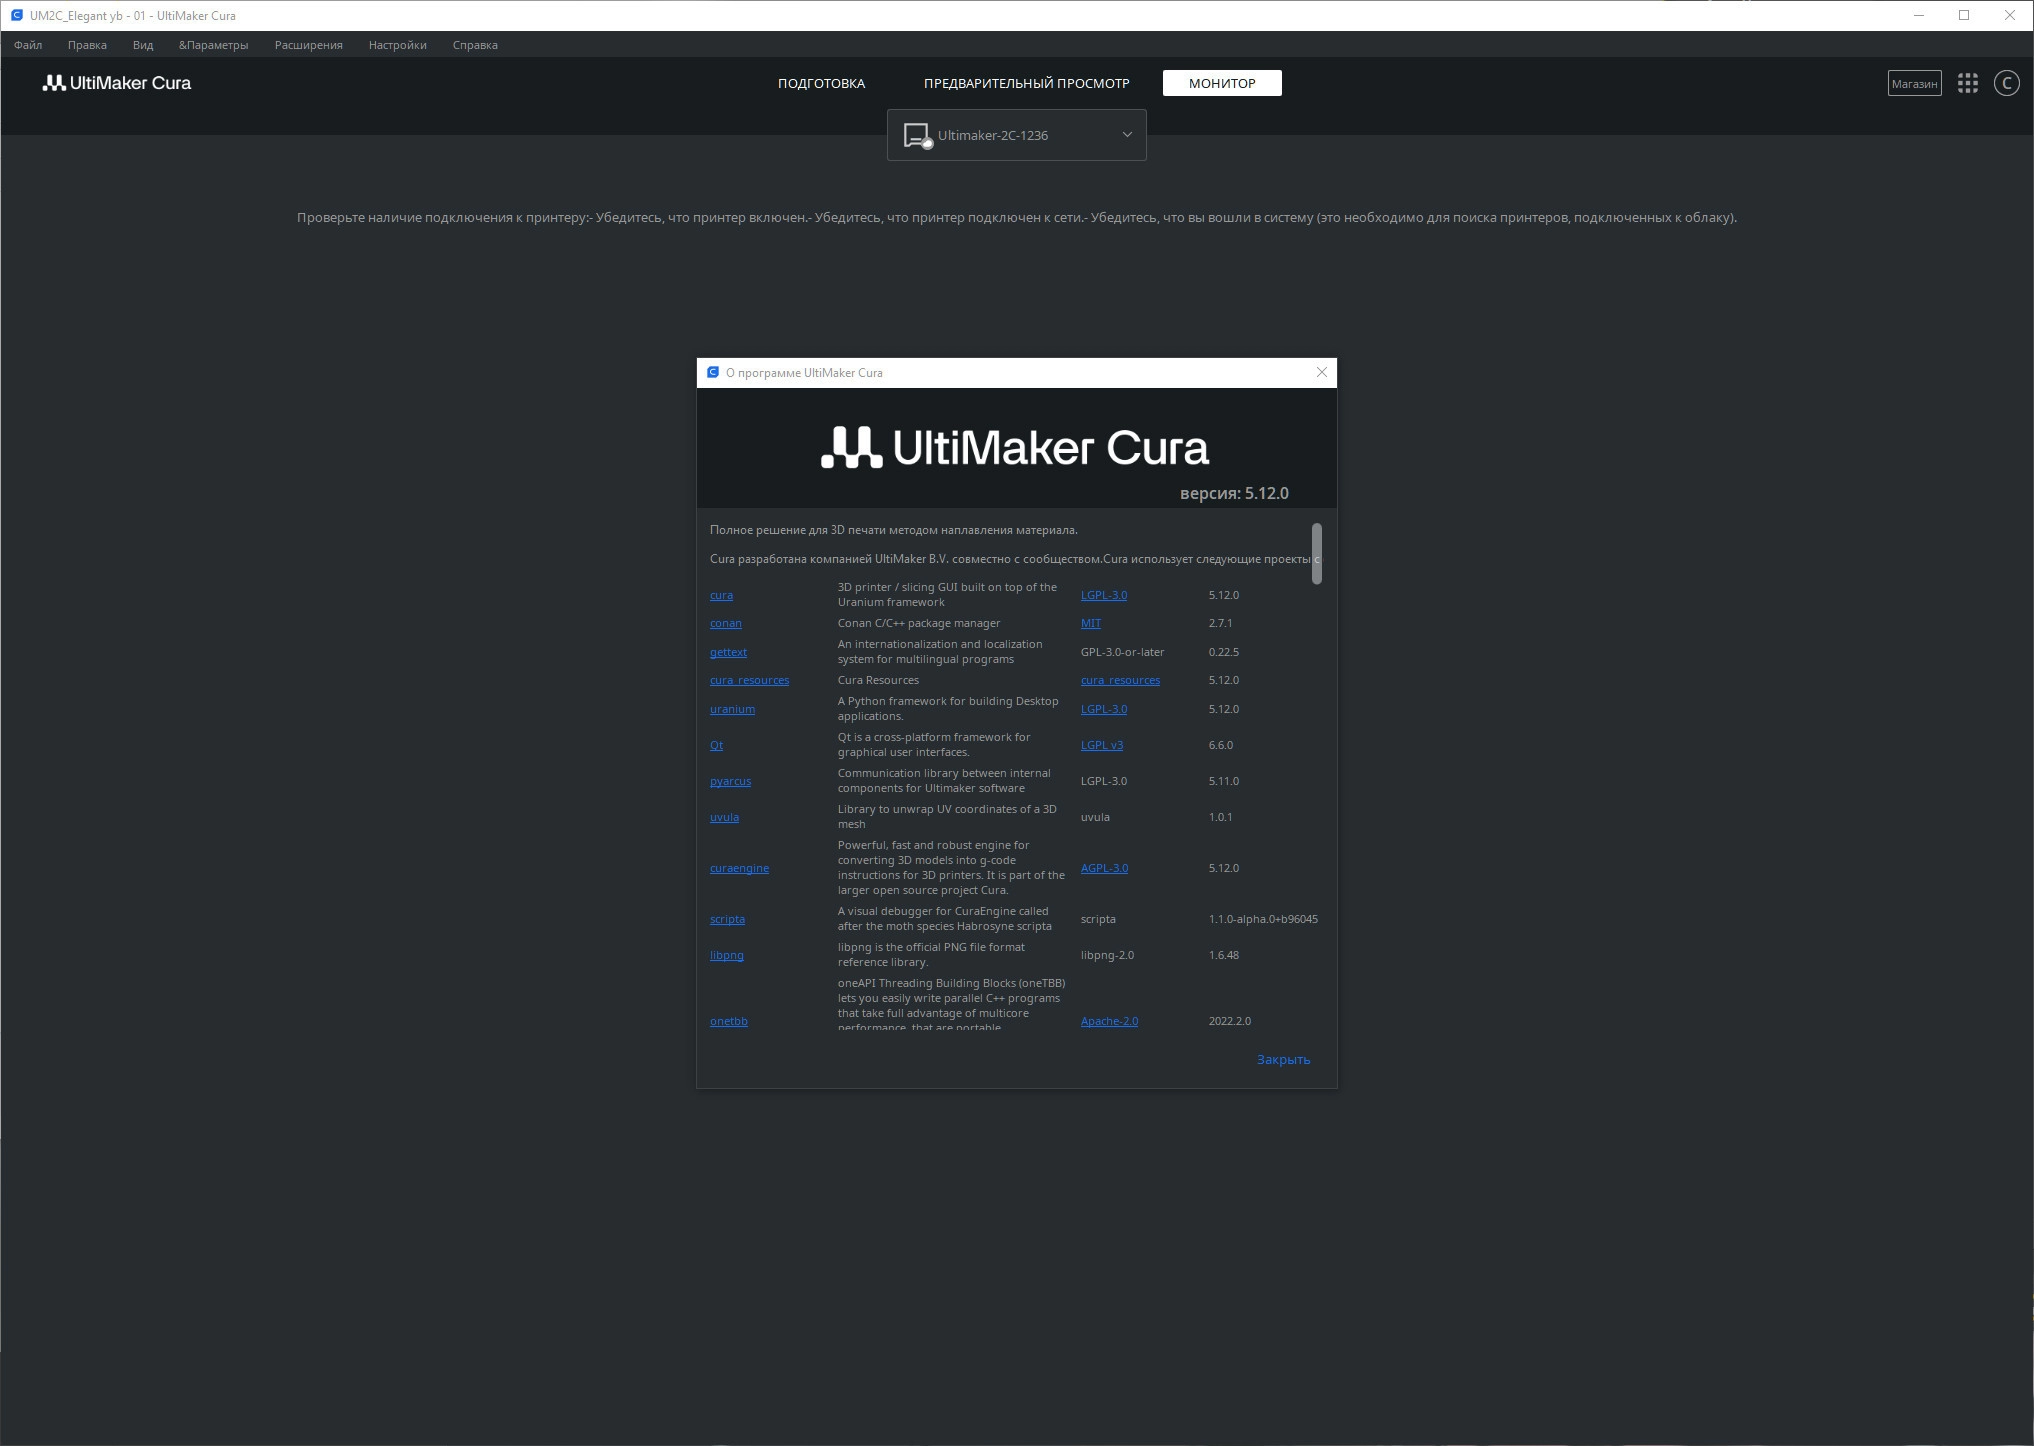Click the Cura icon in window title bar

pos(16,15)
